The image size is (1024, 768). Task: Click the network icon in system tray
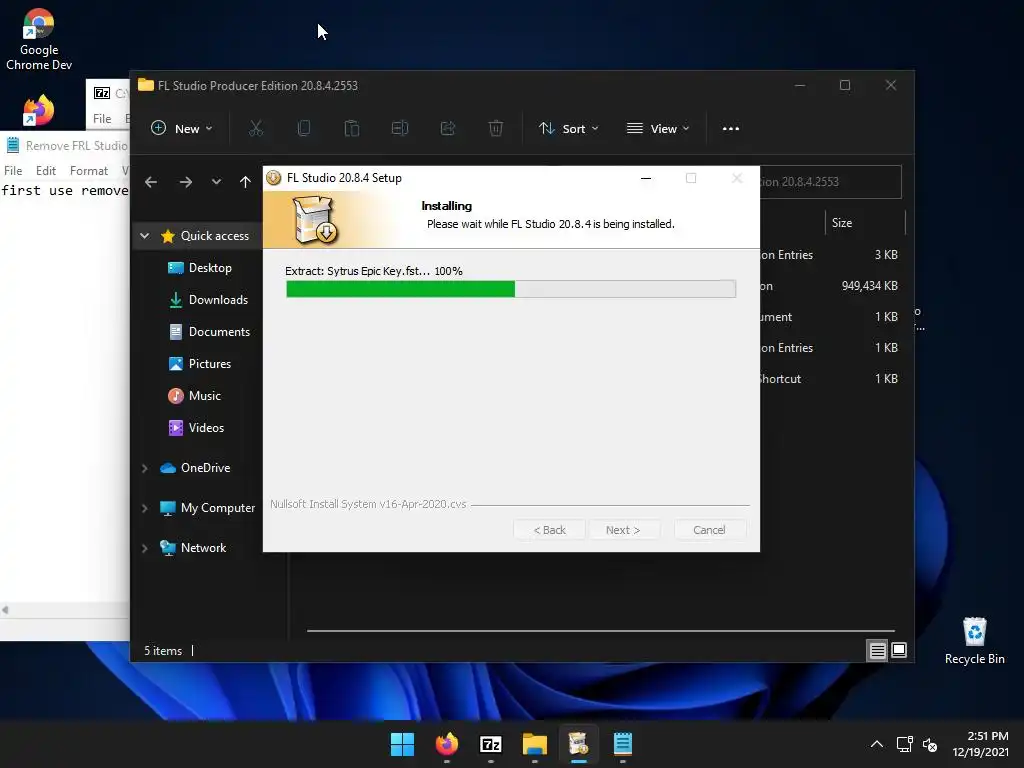point(904,744)
